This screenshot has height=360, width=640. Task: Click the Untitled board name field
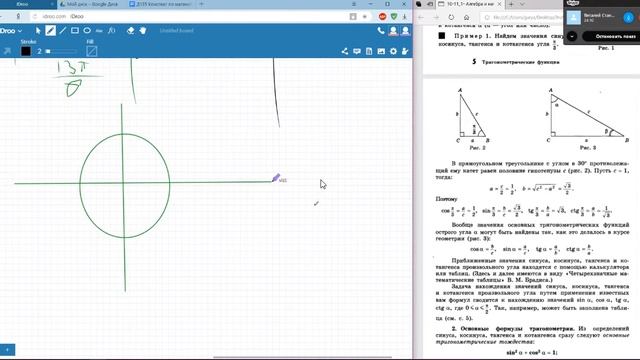[x=177, y=31]
